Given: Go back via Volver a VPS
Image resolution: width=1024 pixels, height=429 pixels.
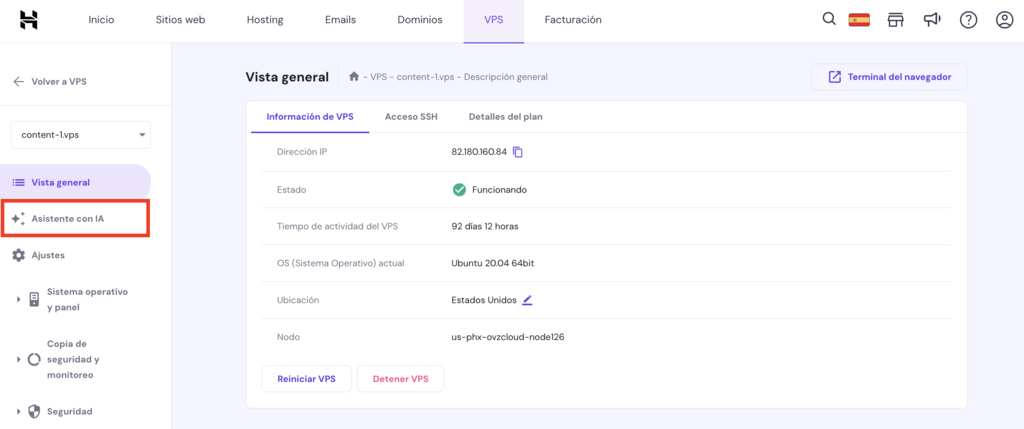Looking at the screenshot, I should tap(50, 82).
